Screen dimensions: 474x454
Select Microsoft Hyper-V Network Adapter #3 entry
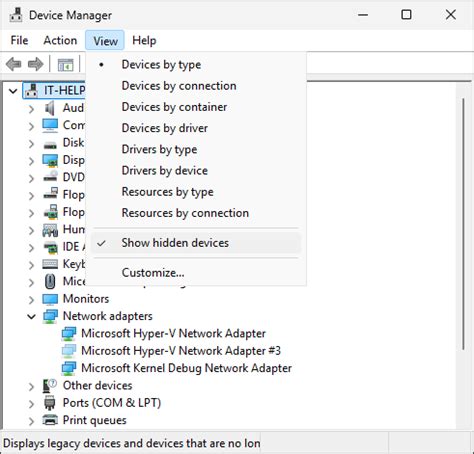tap(181, 351)
